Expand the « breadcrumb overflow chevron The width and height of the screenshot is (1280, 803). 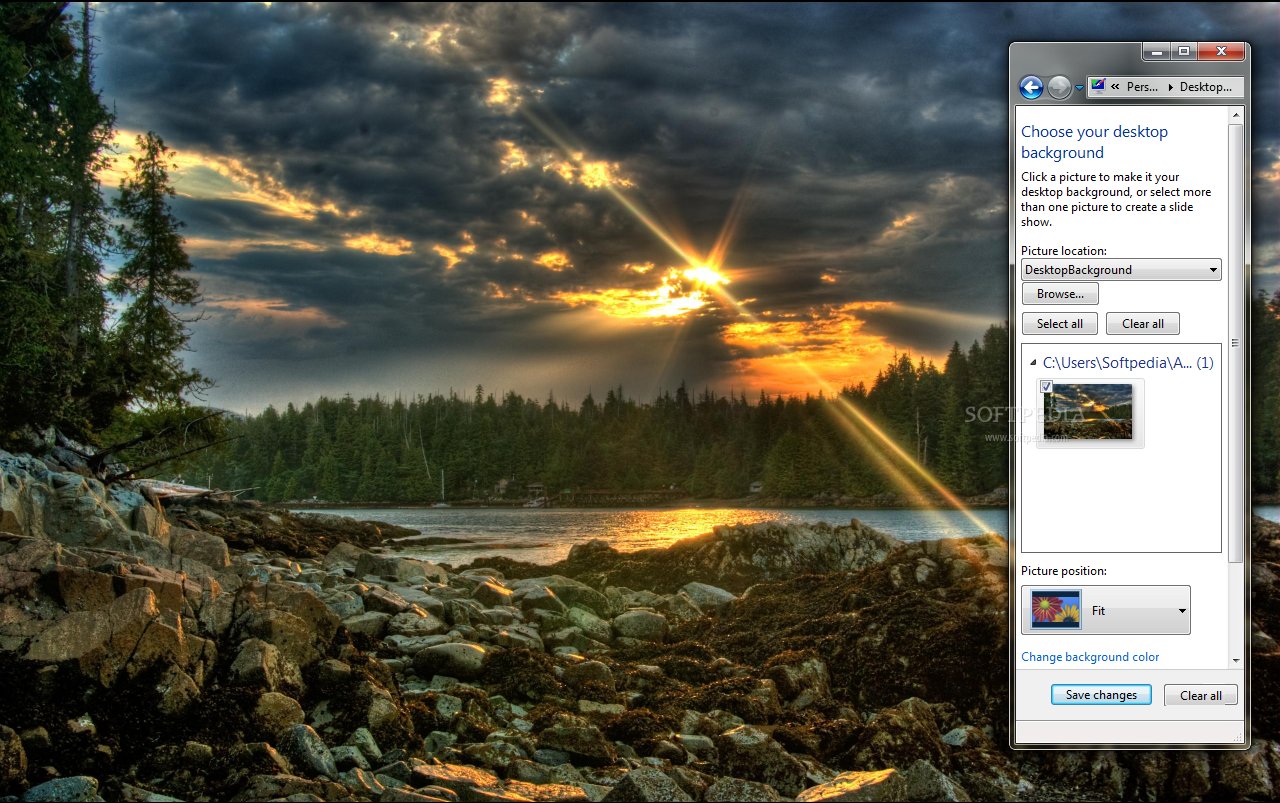pyautogui.click(x=1114, y=87)
